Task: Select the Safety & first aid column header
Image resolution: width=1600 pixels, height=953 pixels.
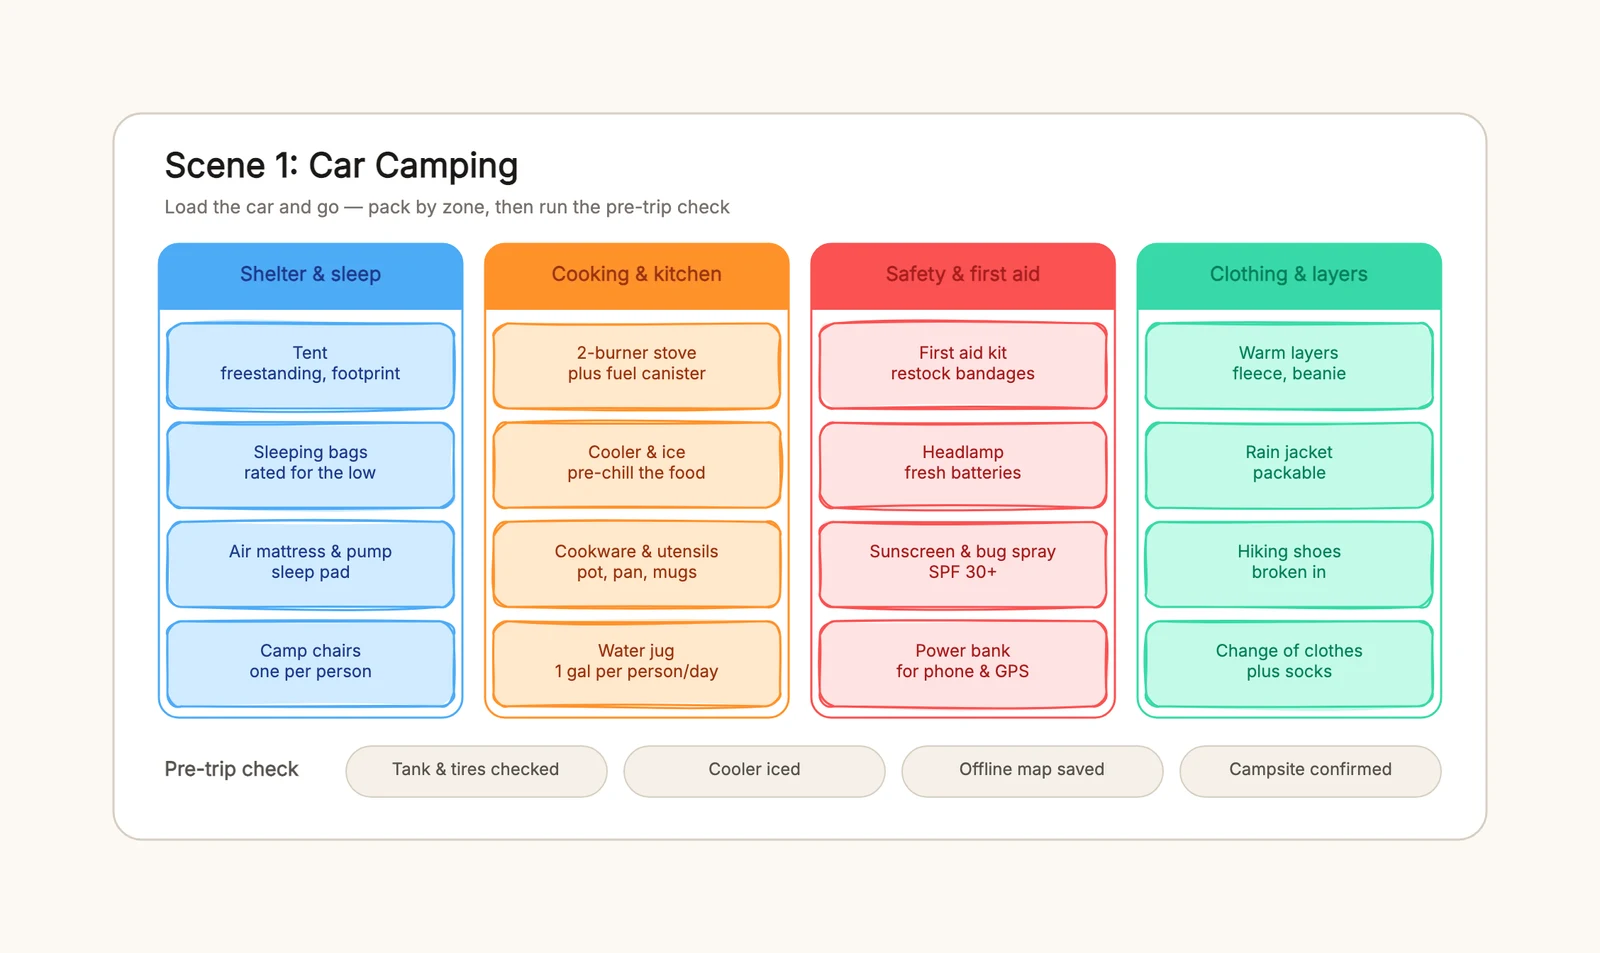Action: click(x=962, y=275)
